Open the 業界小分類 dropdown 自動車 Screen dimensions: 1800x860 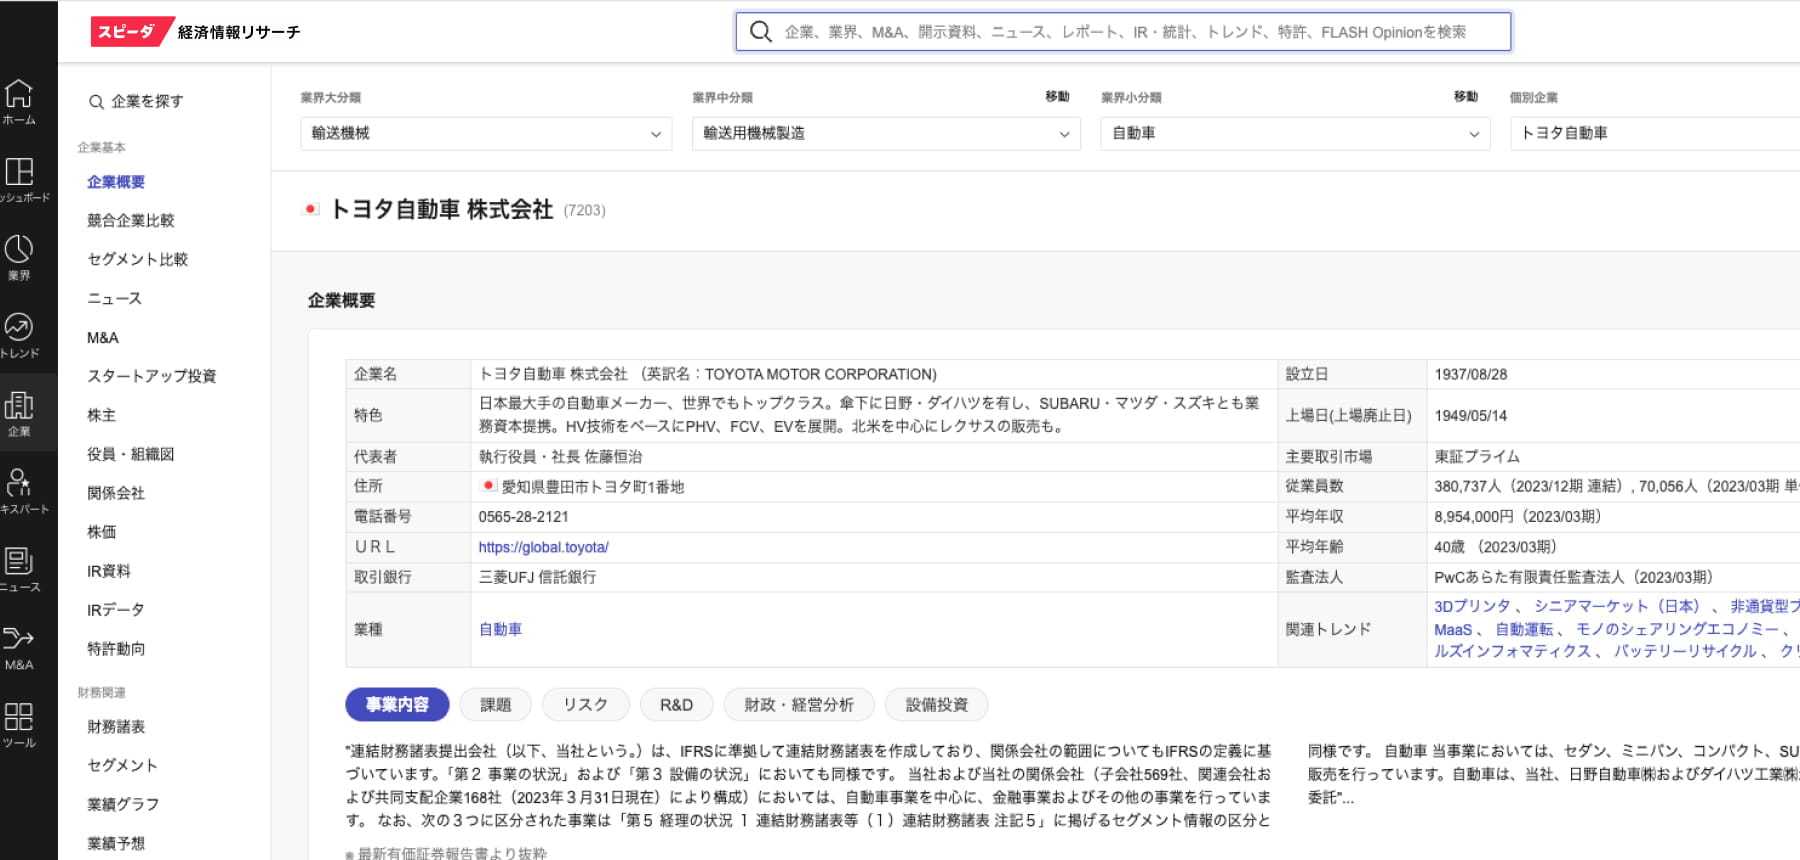[x=1295, y=133]
